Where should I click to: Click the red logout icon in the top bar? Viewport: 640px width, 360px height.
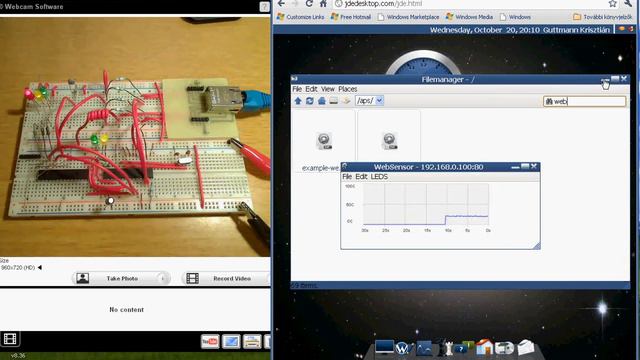click(631, 29)
